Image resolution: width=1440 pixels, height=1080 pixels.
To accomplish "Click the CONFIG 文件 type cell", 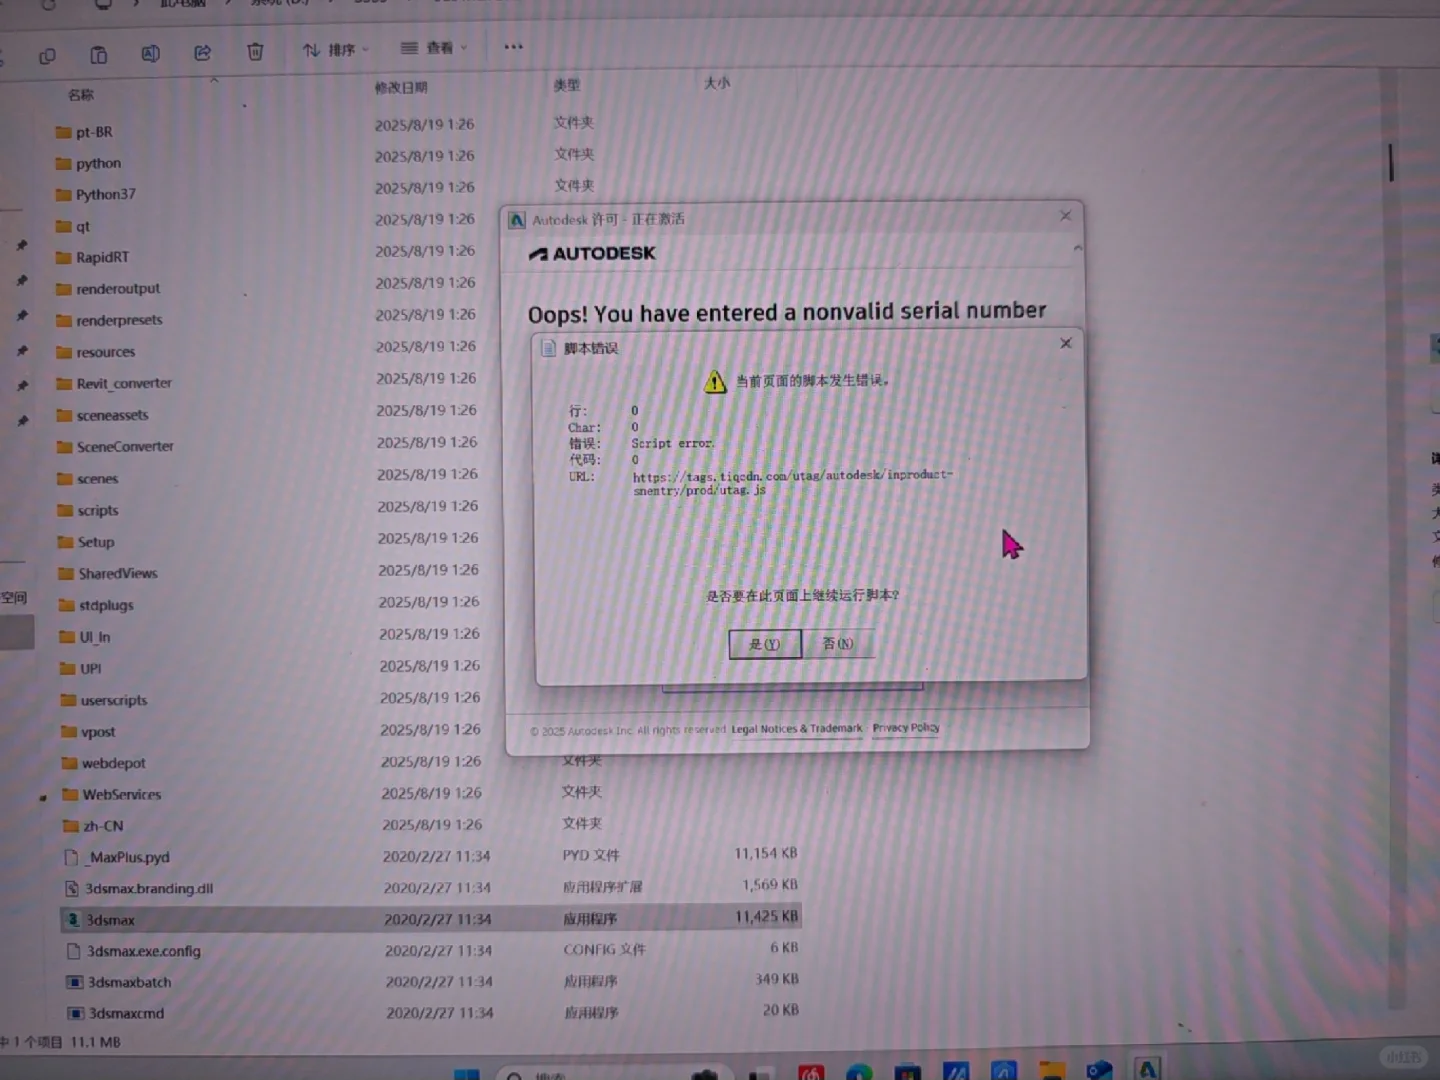I will [604, 950].
